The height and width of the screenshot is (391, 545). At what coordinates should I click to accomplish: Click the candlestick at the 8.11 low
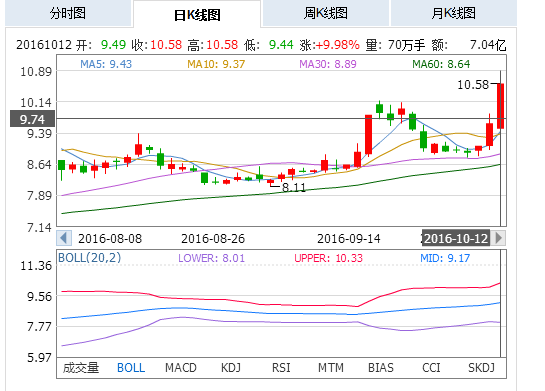270,182
